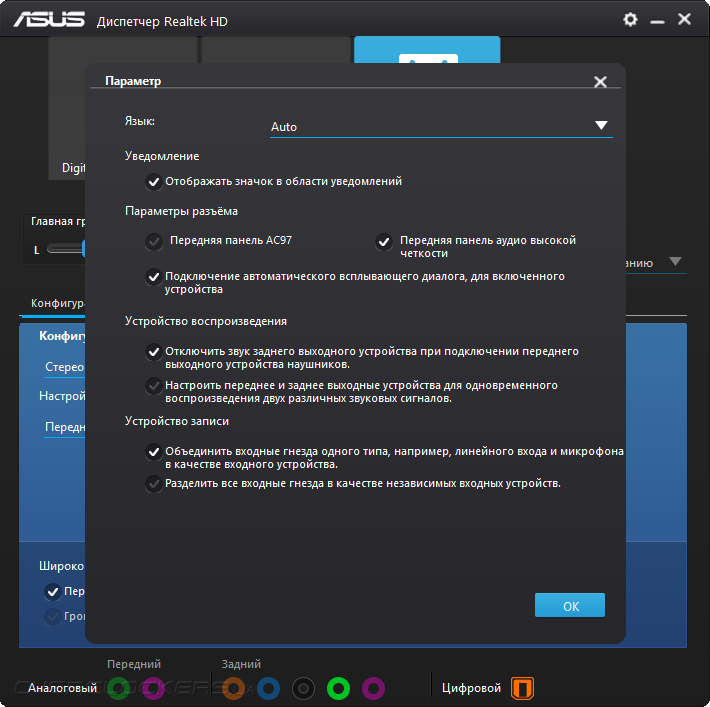Select Передняя панель аудио высокой четкости

tap(384, 242)
